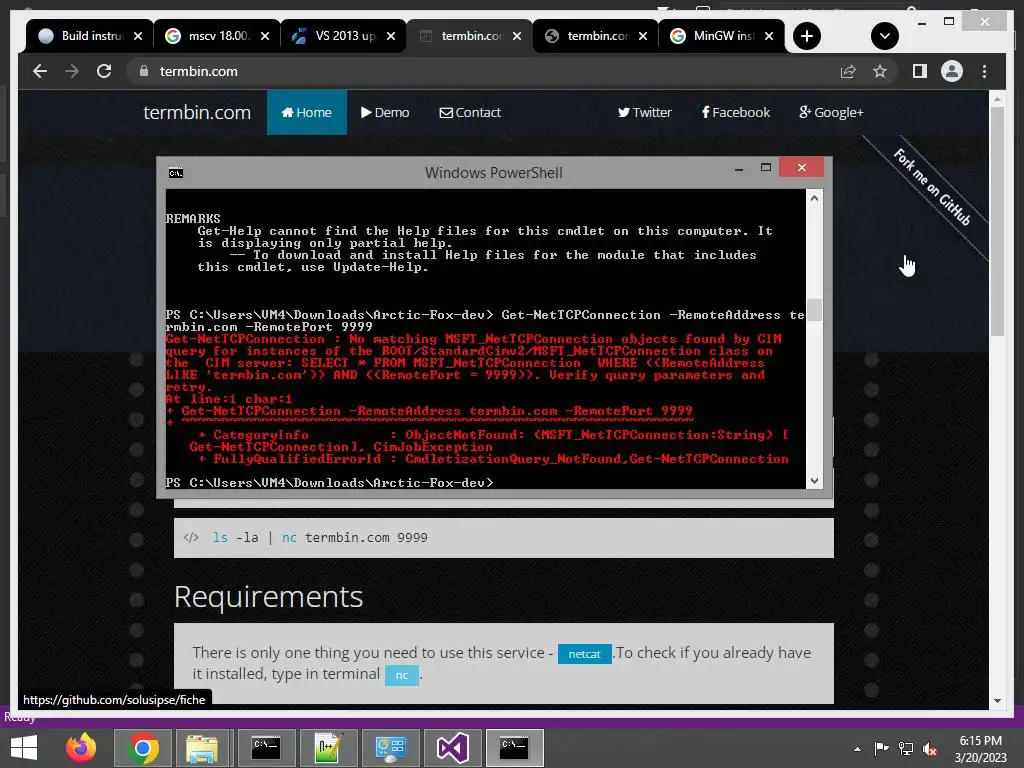
Task: Click the PowerShell prompt line at bottom
Action: [x=329, y=483]
